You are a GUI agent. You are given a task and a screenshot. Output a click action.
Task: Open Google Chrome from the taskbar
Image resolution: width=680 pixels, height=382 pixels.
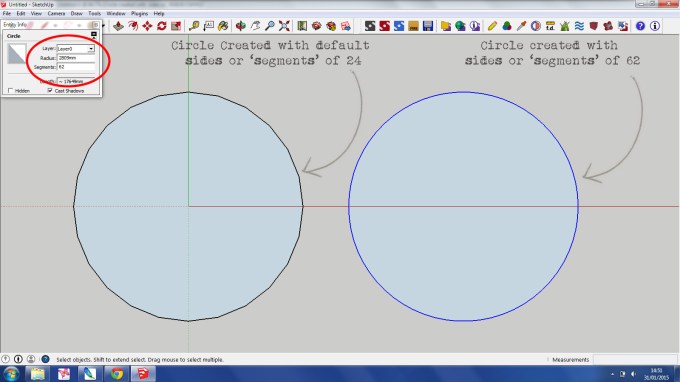coord(117,374)
